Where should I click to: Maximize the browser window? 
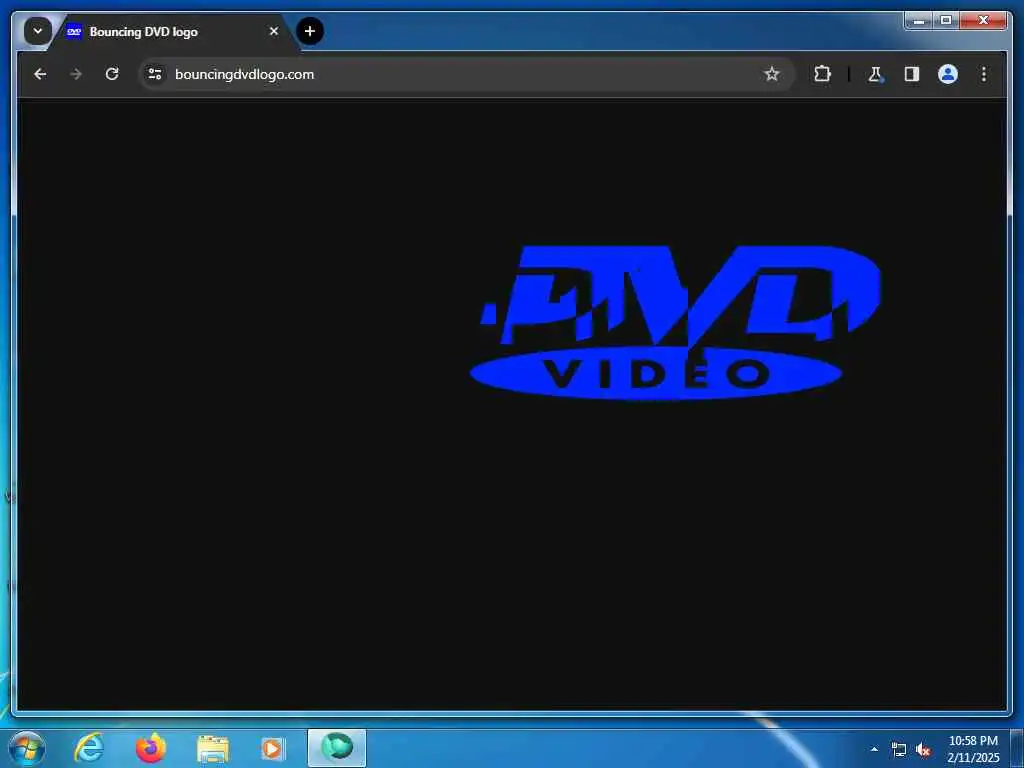pyautogui.click(x=946, y=21)
